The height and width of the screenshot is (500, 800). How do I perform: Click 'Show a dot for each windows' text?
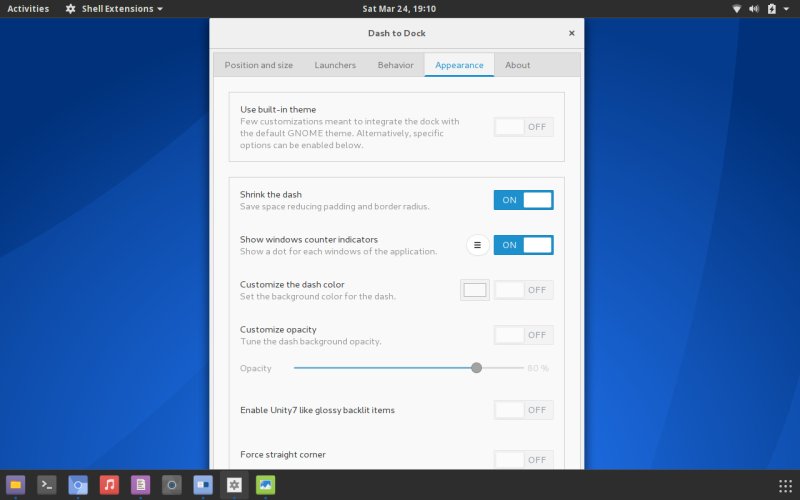point(338,251)
